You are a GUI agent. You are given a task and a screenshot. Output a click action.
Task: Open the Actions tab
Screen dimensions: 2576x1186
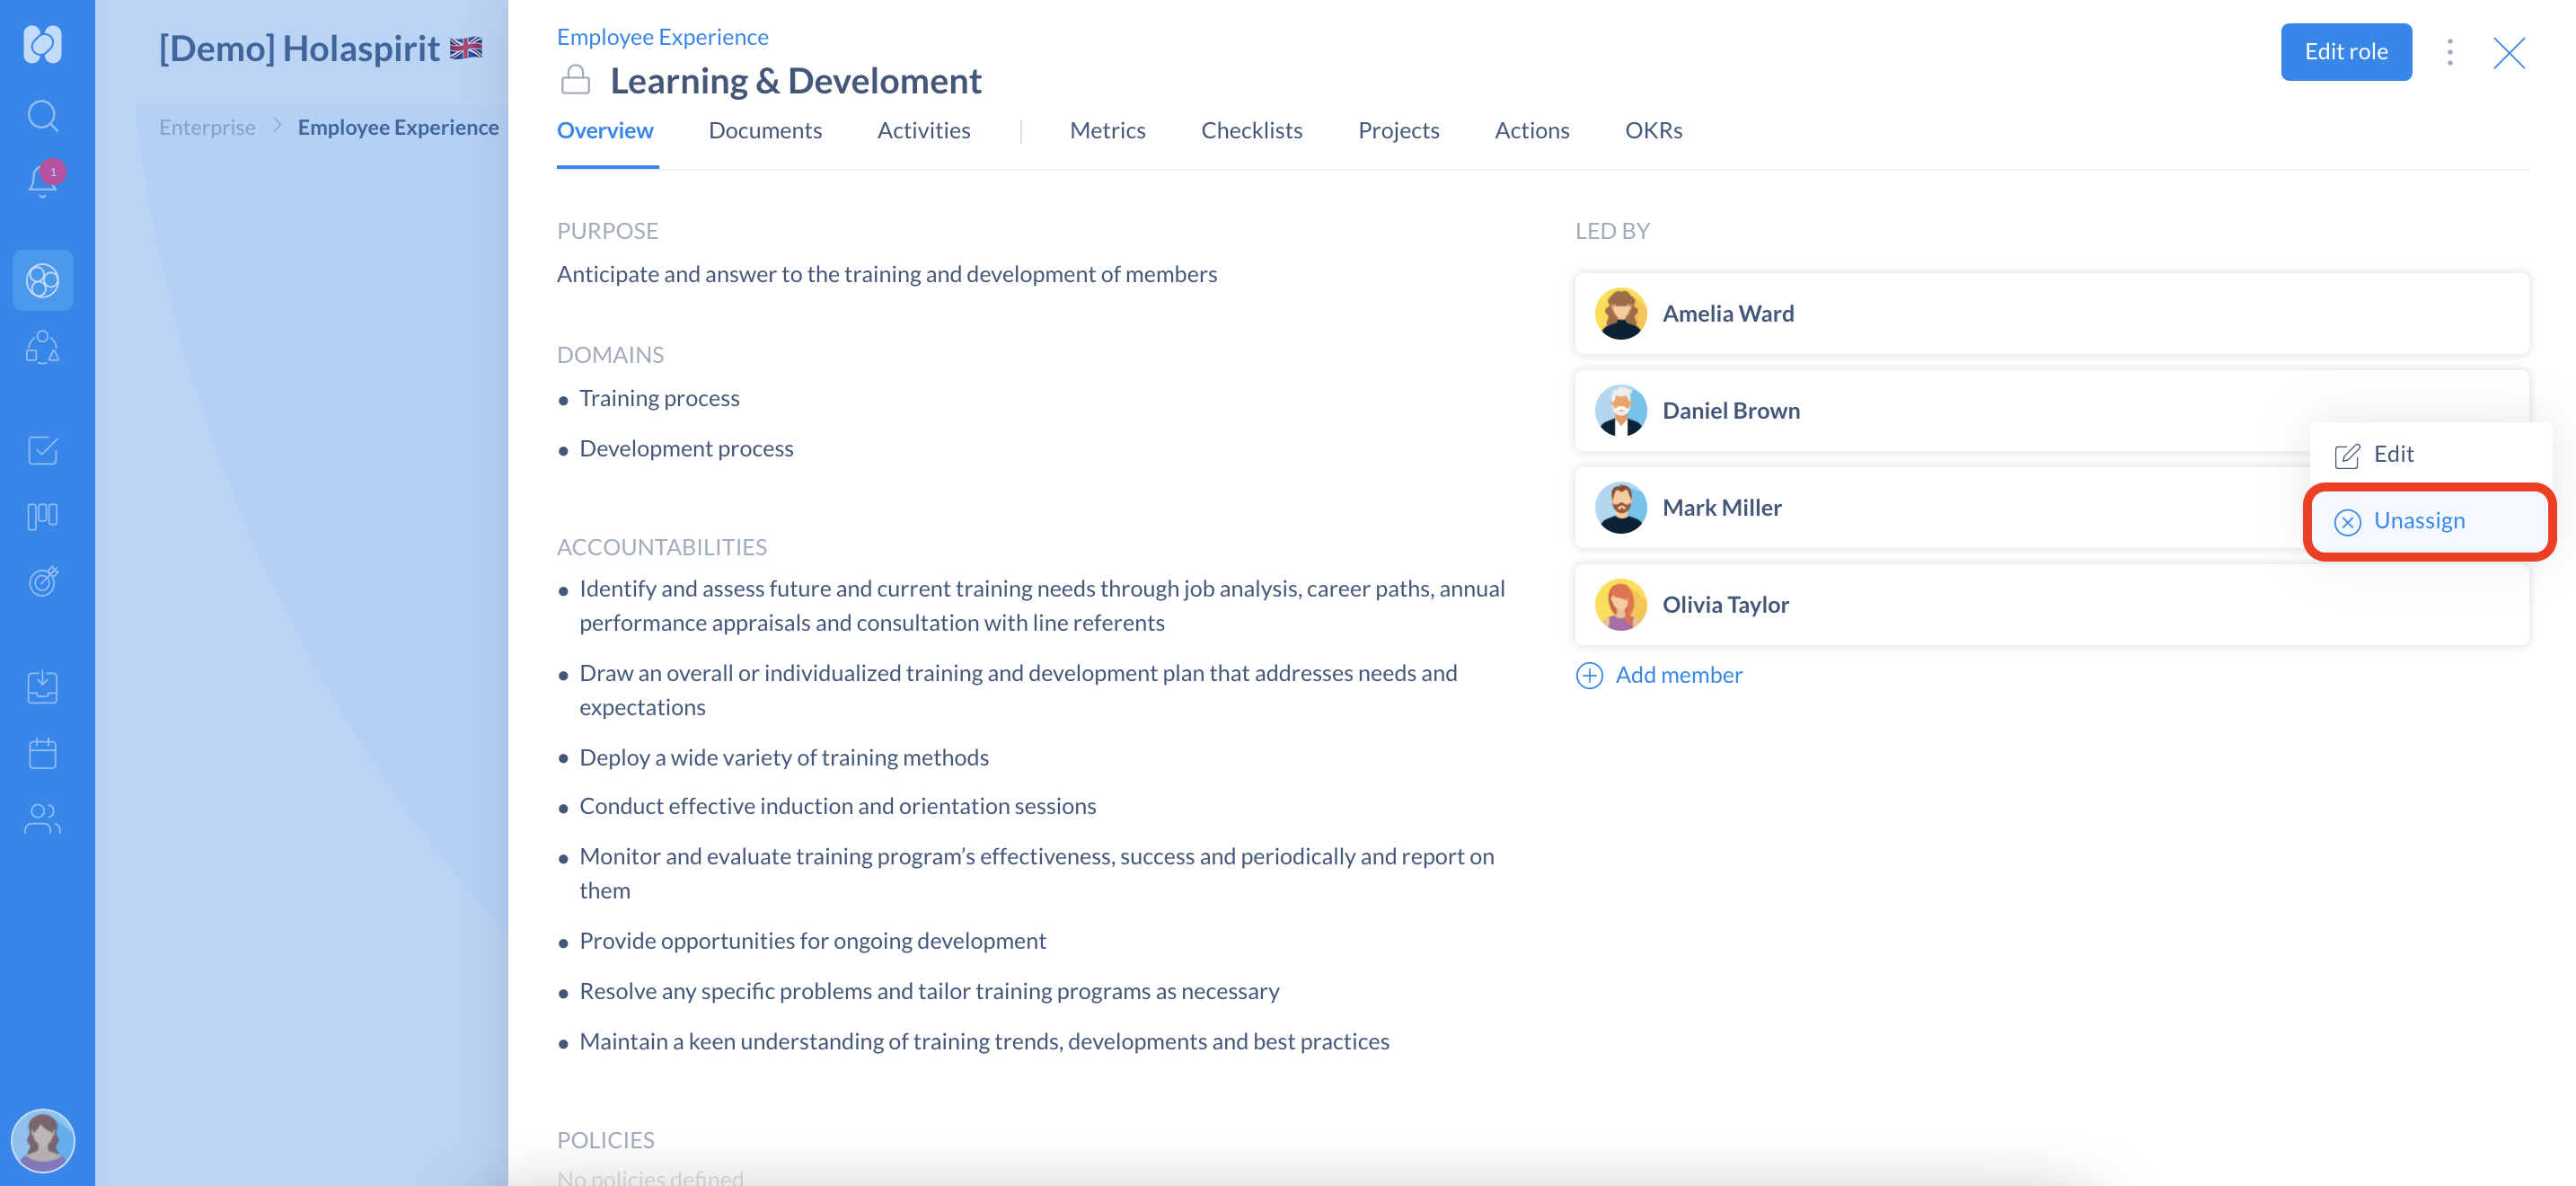coord(1531,131)
